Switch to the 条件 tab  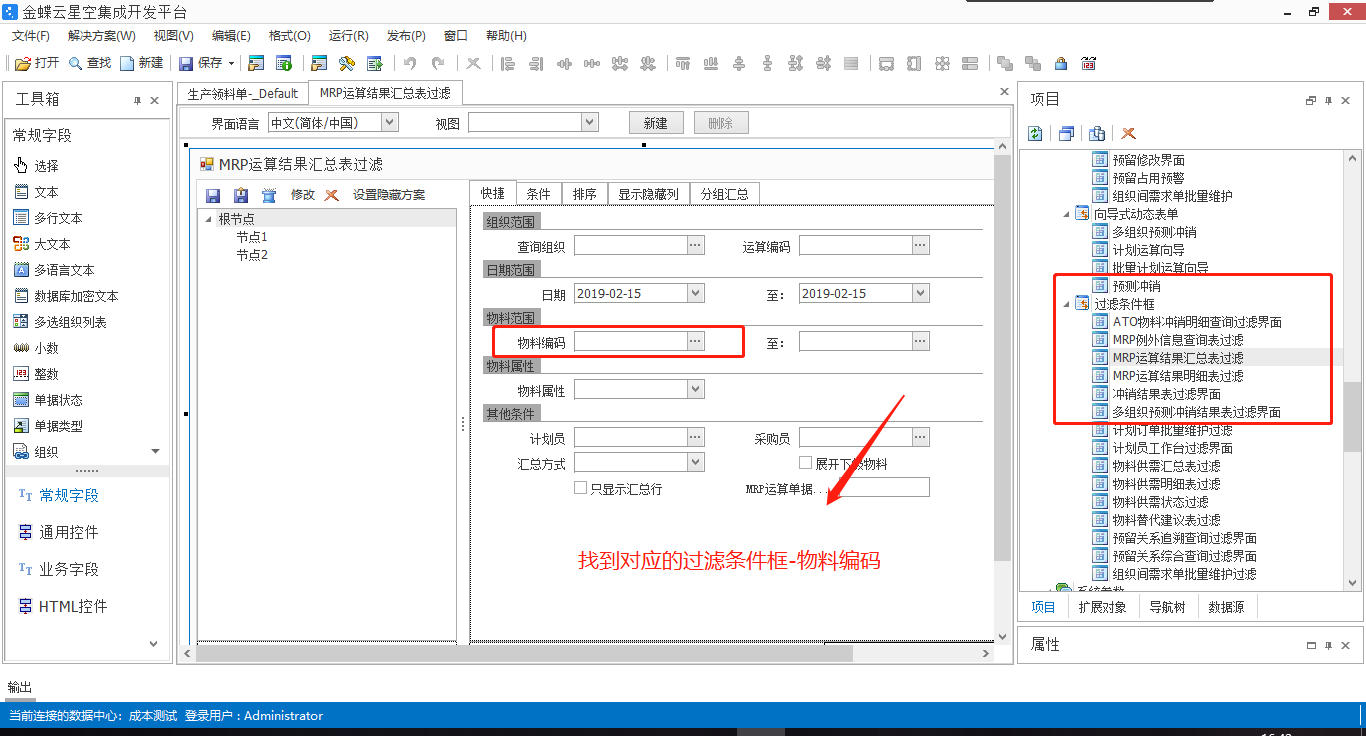[x=538, y=194]
